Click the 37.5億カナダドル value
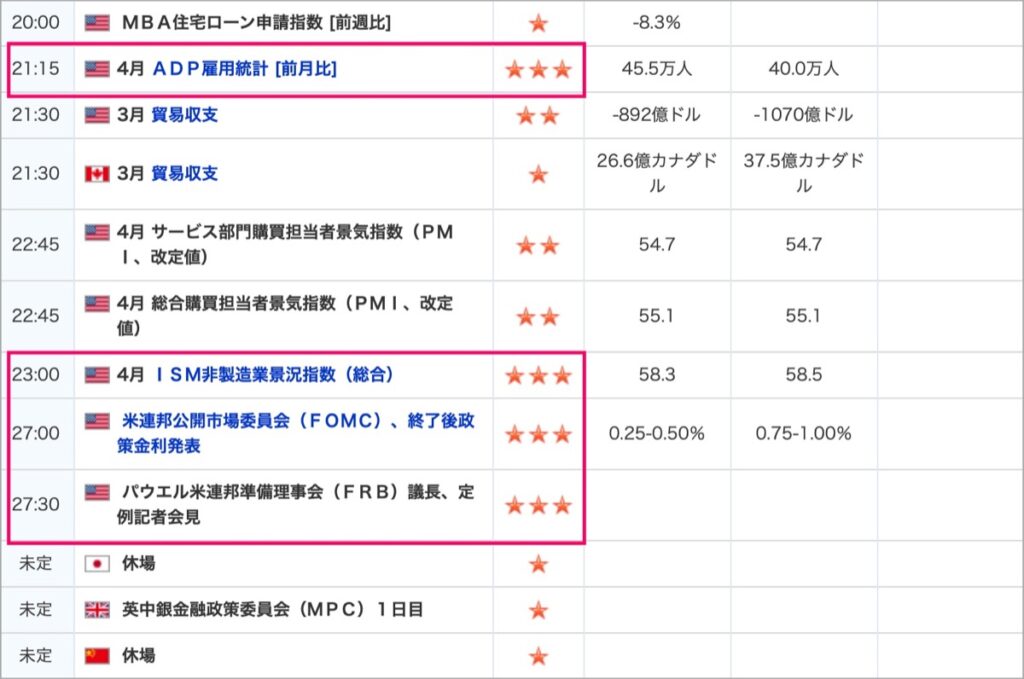Screen dimensions: 1024x679 [x=803, y=174]
